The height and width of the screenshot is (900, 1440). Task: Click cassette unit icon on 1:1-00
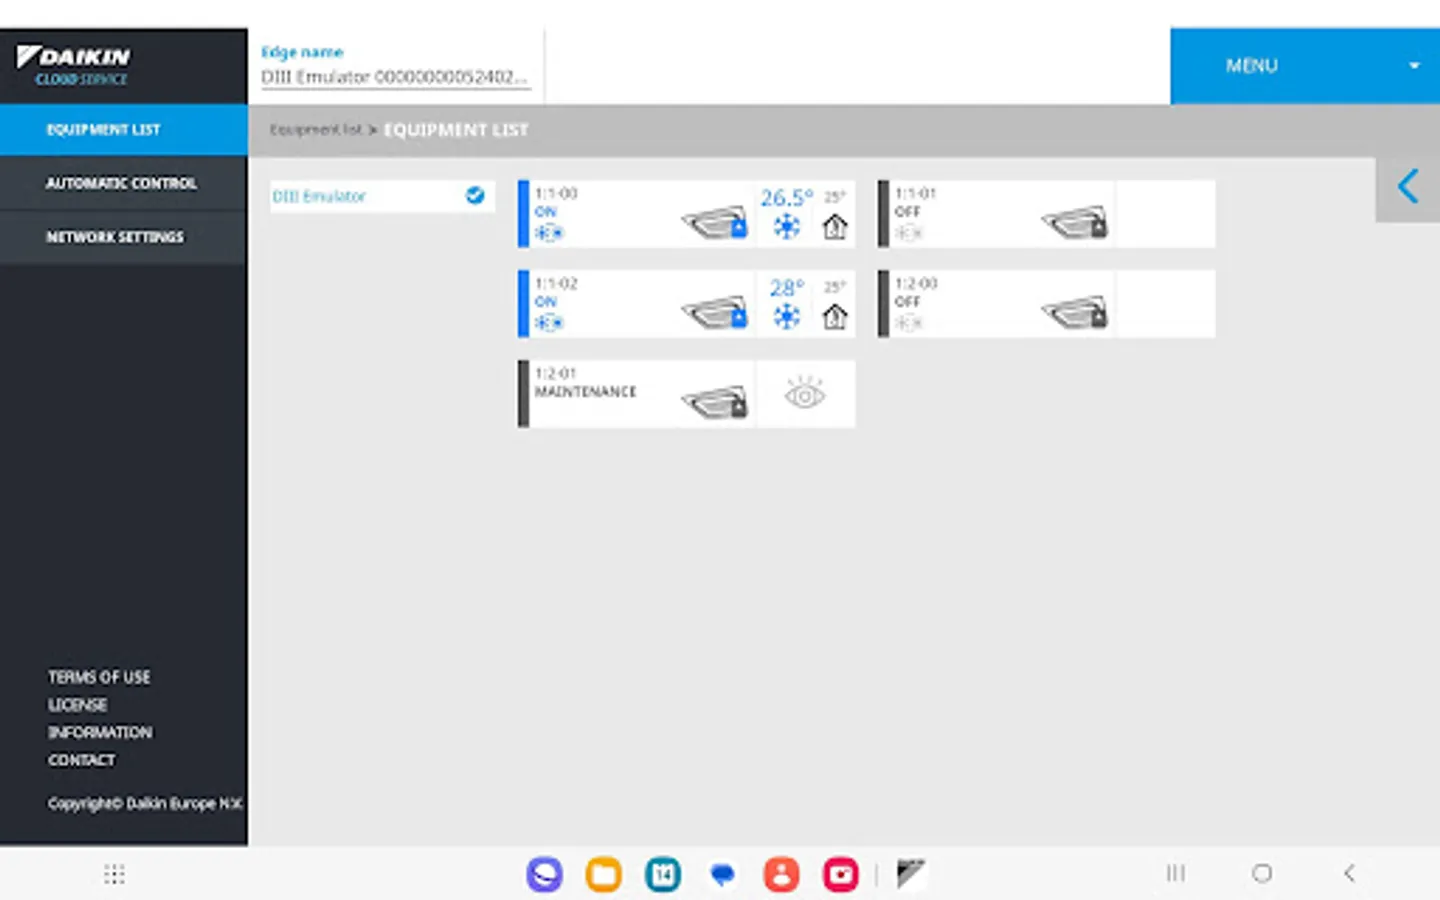tap(715, 222)
